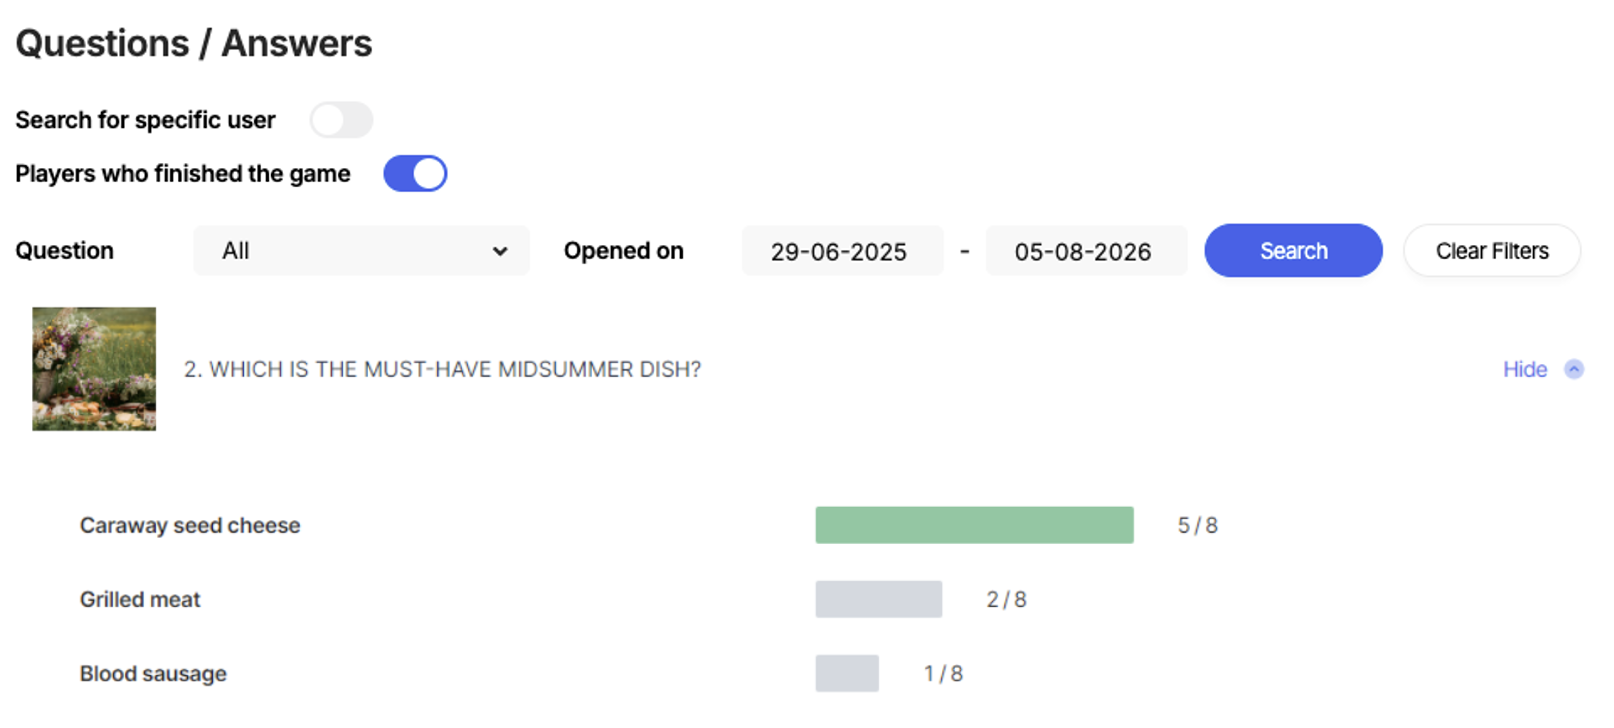The height and width of the screenshot is (728, 1614).
Task: Enable the Search for specific user toggle
Action: [341, 120]
